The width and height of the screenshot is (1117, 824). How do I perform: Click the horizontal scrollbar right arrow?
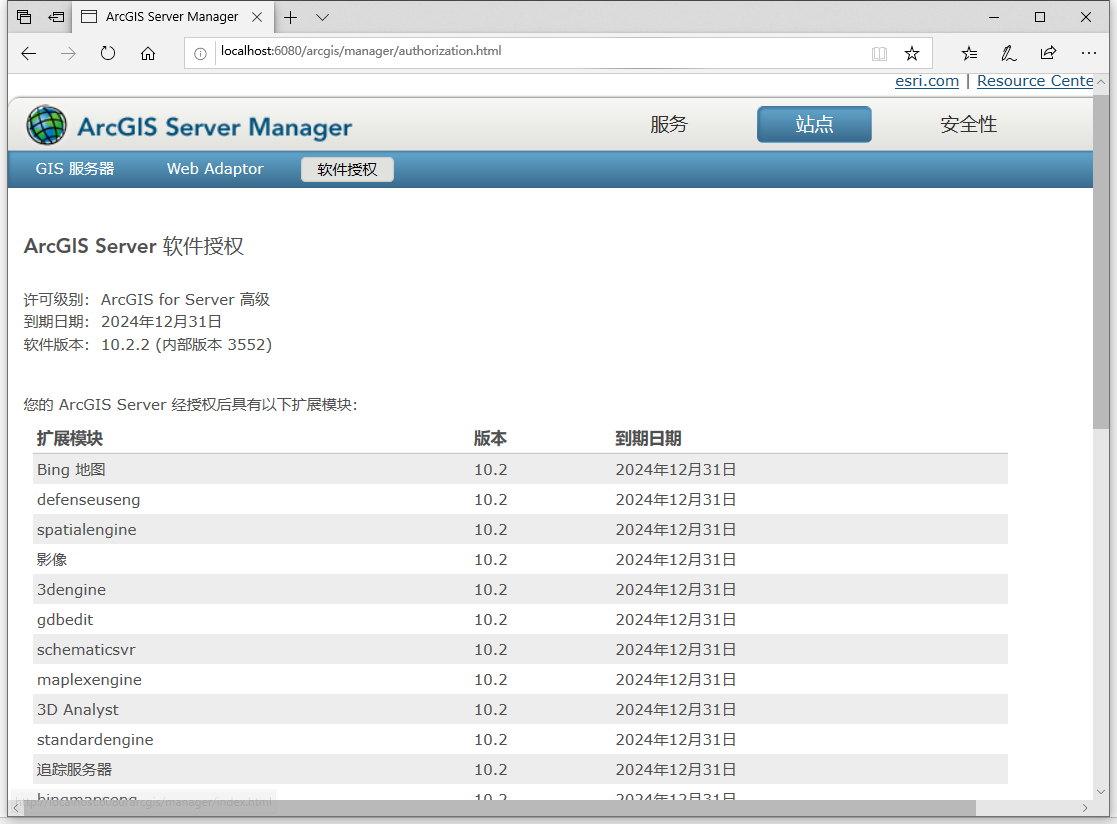coord(1085,808)
